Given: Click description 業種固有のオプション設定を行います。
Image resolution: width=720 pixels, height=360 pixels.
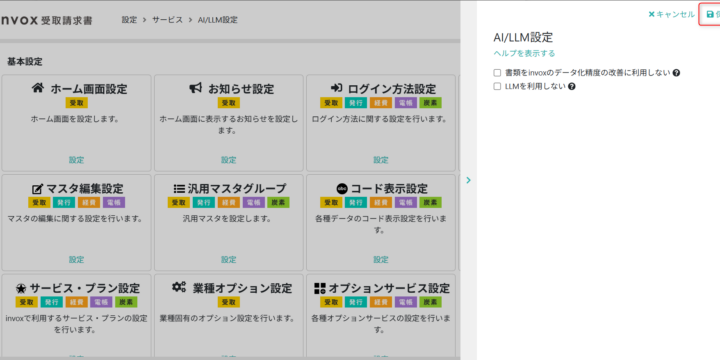Looking at the screenshot, I should 228,318.
